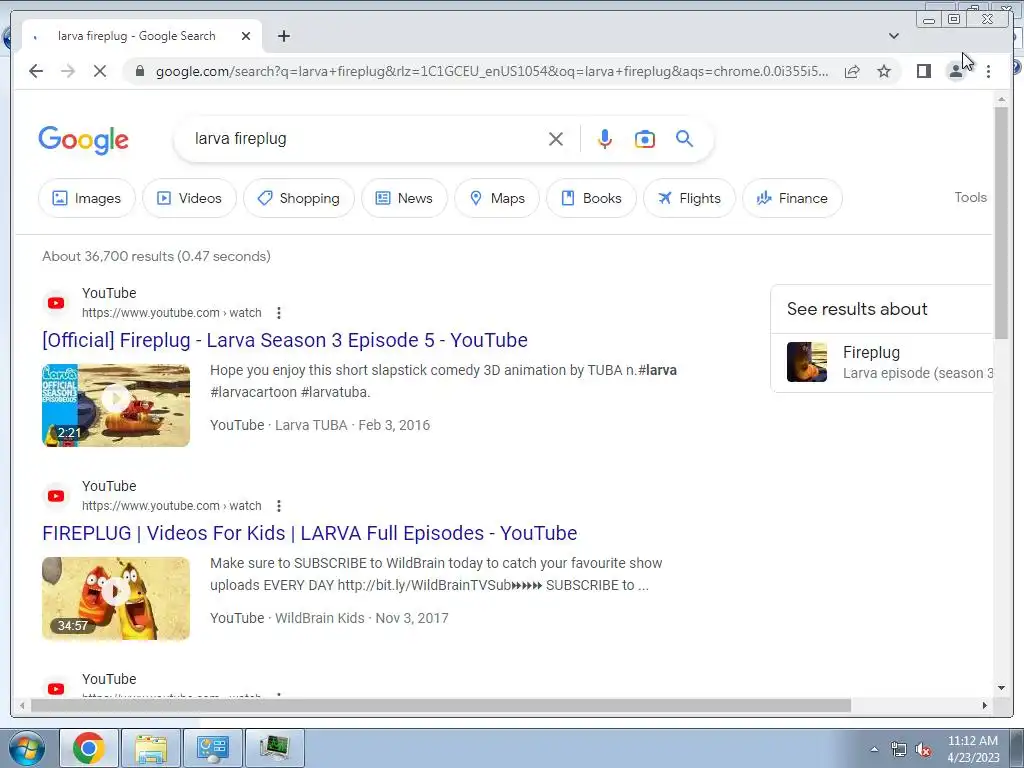Open the Windows Start menu
Screen dimensions: 1024x768
click(x=26, y=748)
